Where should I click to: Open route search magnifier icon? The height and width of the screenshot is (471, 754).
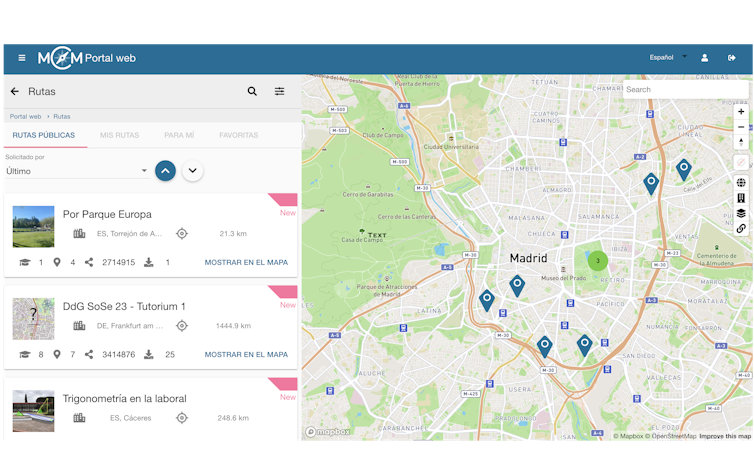(252, 91)
